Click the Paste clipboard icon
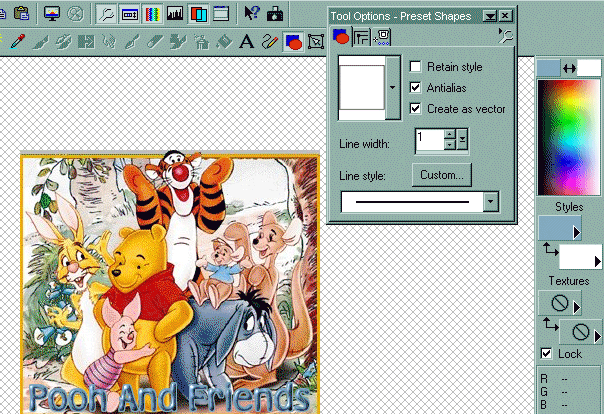The height and width of the screenshot is (414, 604). tap(21, 13)
